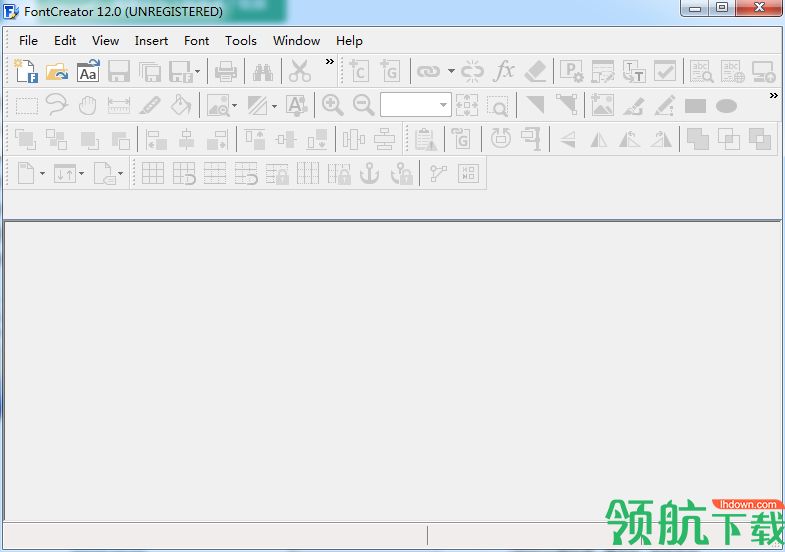
Task: Open the image-search dropdown arrow
Action: (x=234, y=106)
